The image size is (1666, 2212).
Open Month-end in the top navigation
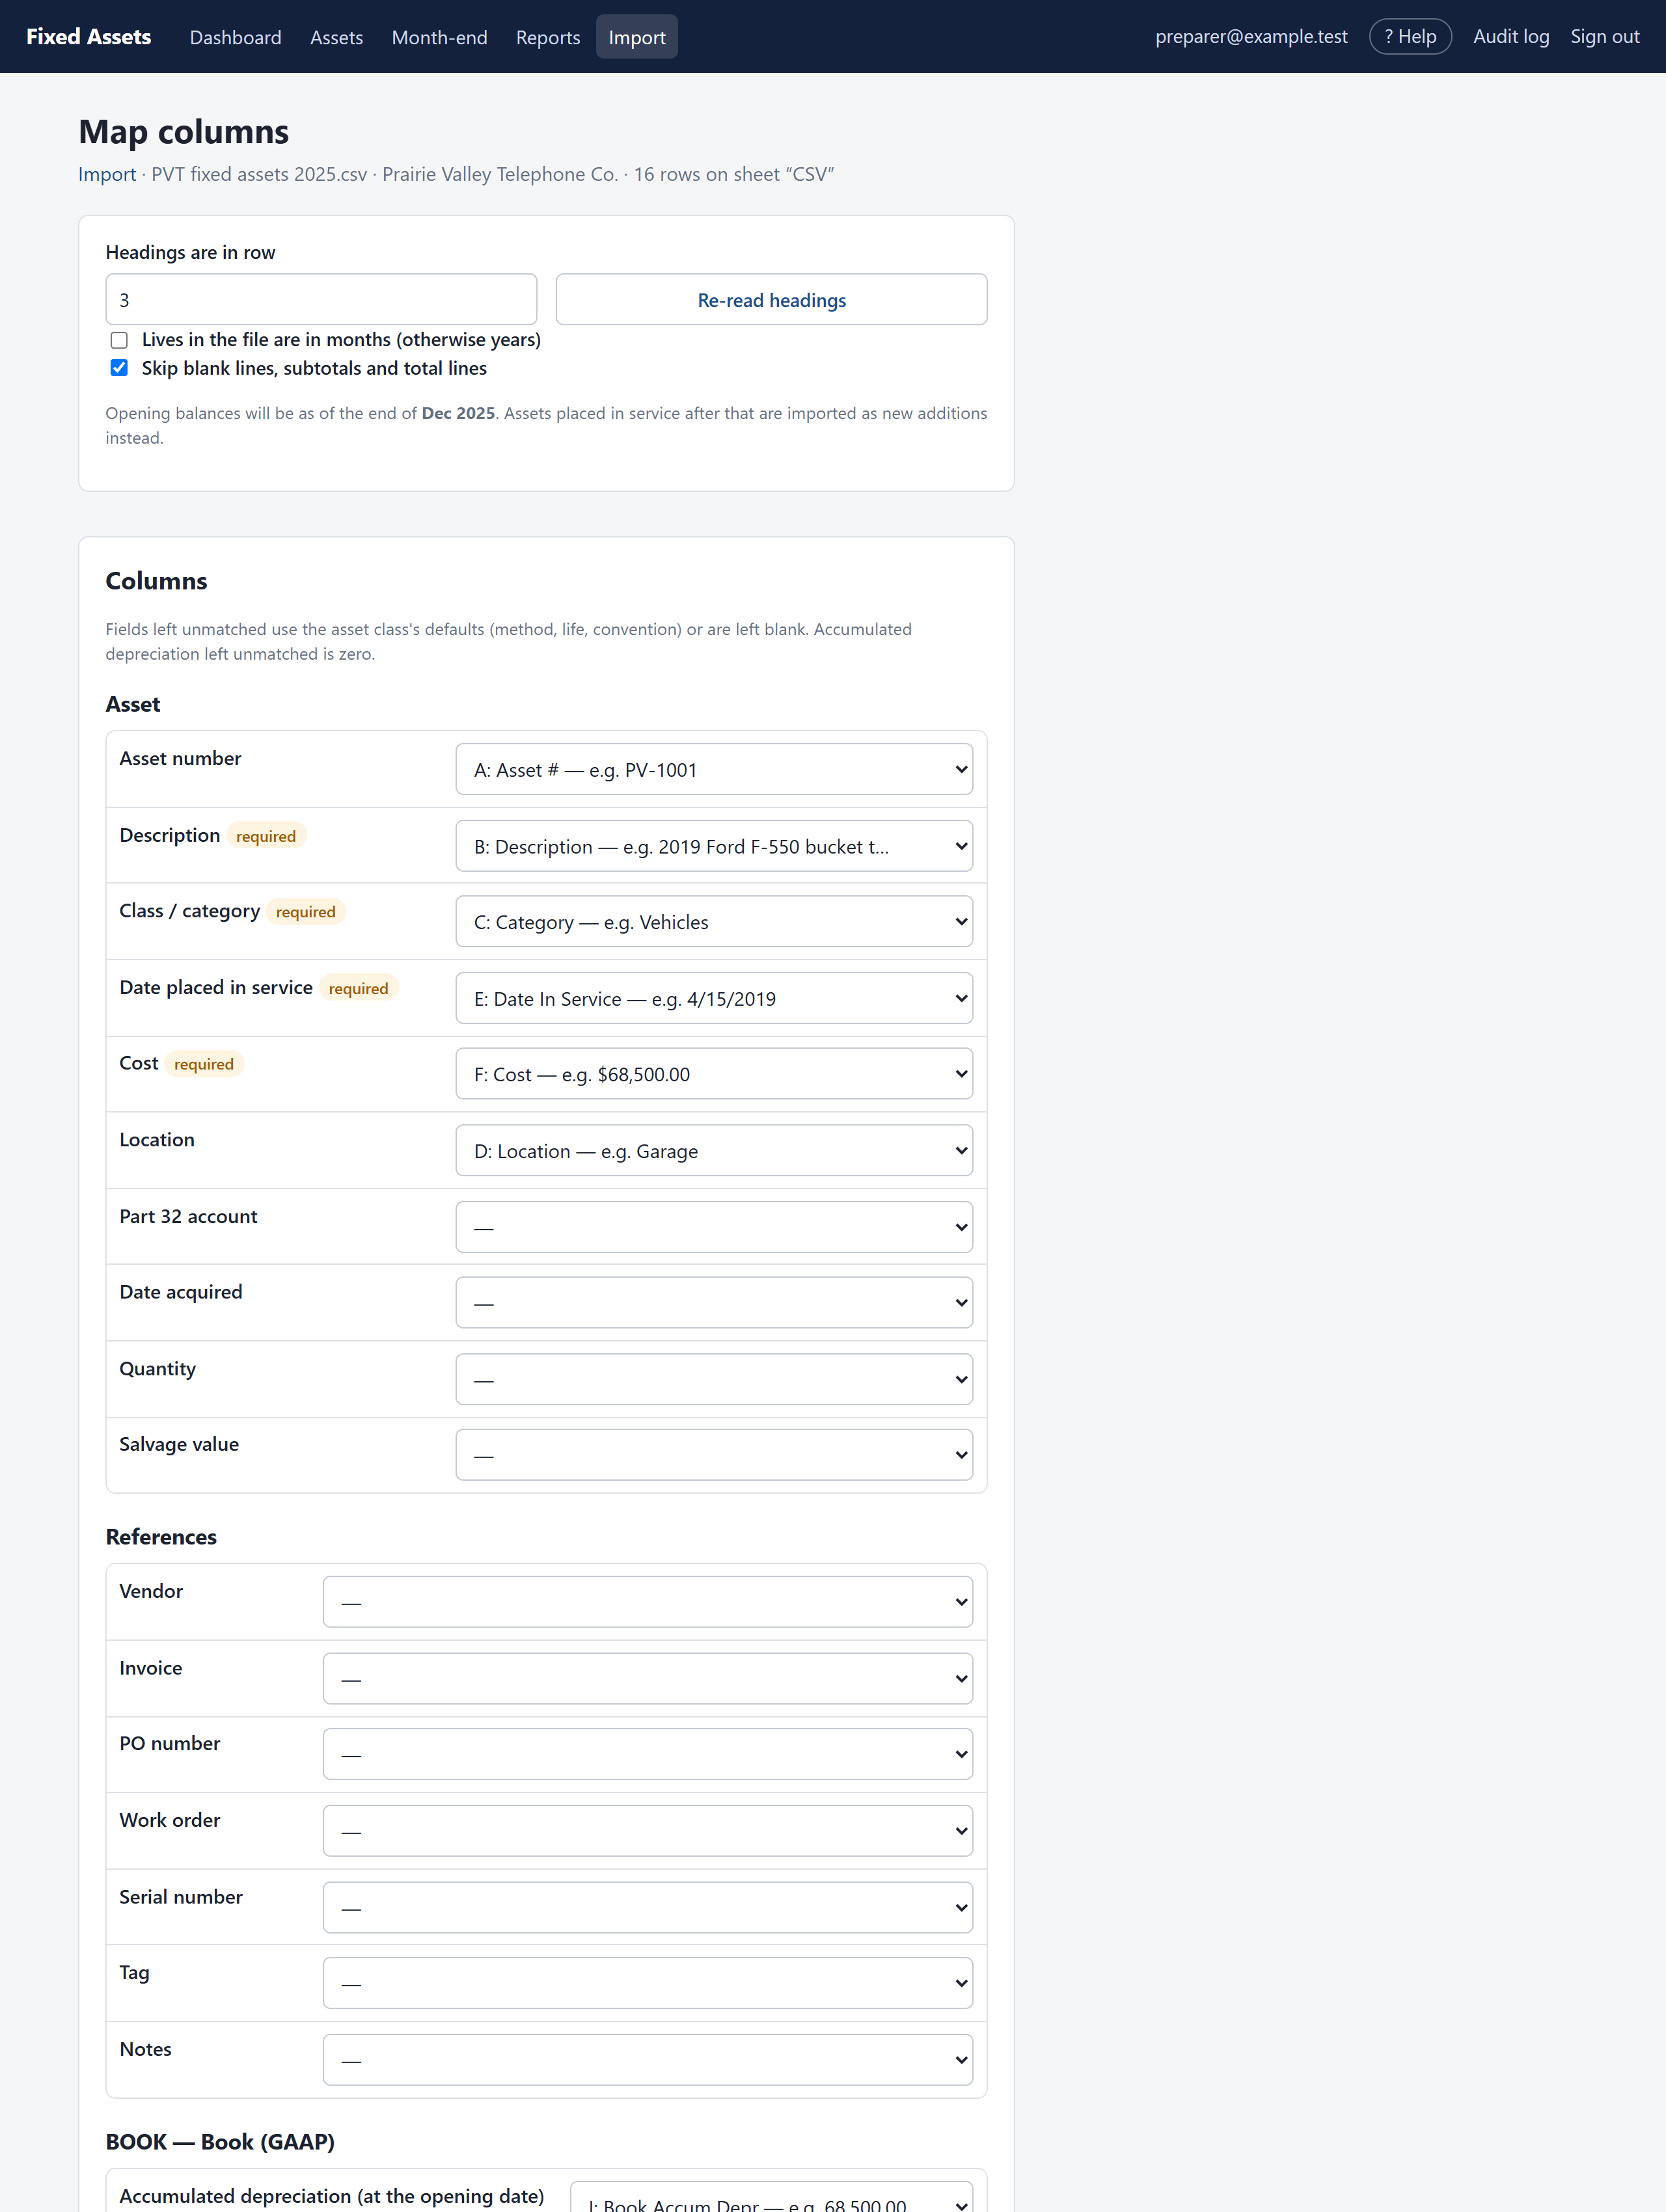click(x=439, y=37)
